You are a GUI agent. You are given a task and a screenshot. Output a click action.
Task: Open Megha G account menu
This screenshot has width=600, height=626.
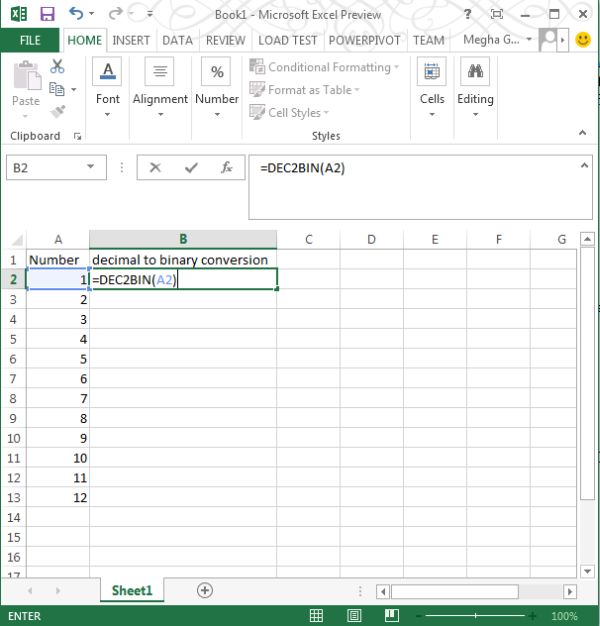click(497, 40)
